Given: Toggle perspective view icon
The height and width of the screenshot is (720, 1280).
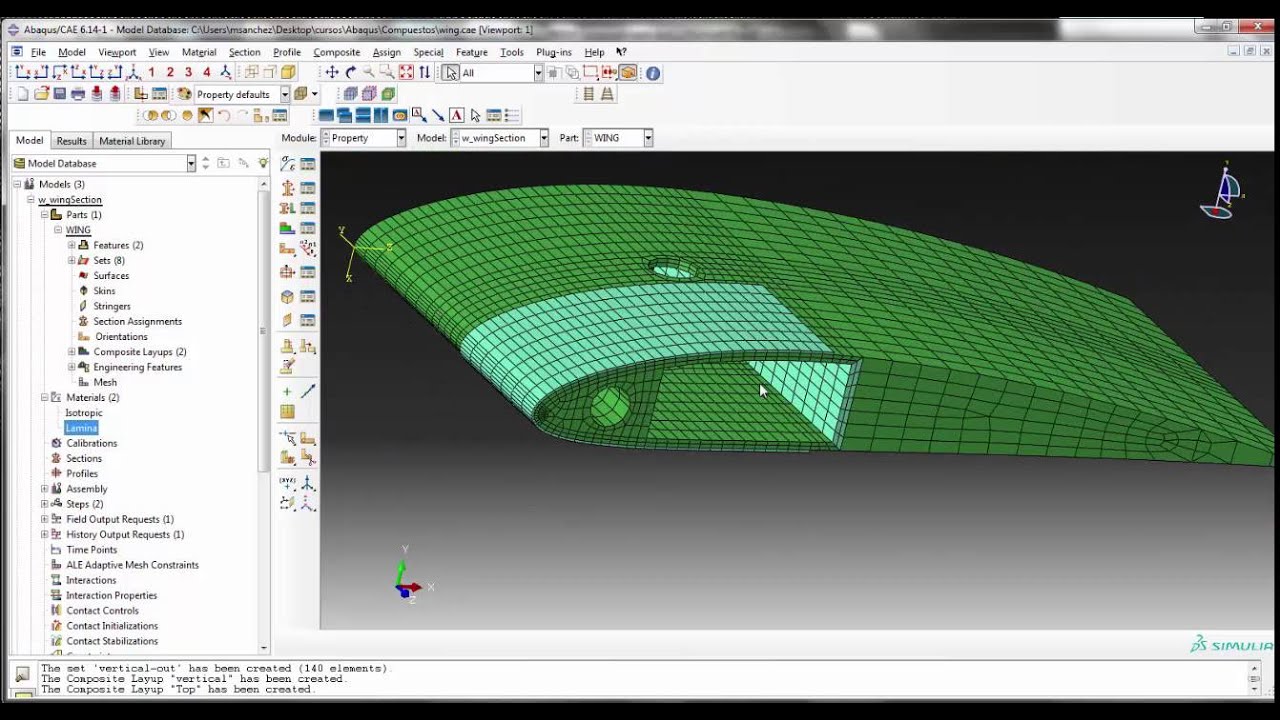Looking at the screenshot, I should point(608,94).
